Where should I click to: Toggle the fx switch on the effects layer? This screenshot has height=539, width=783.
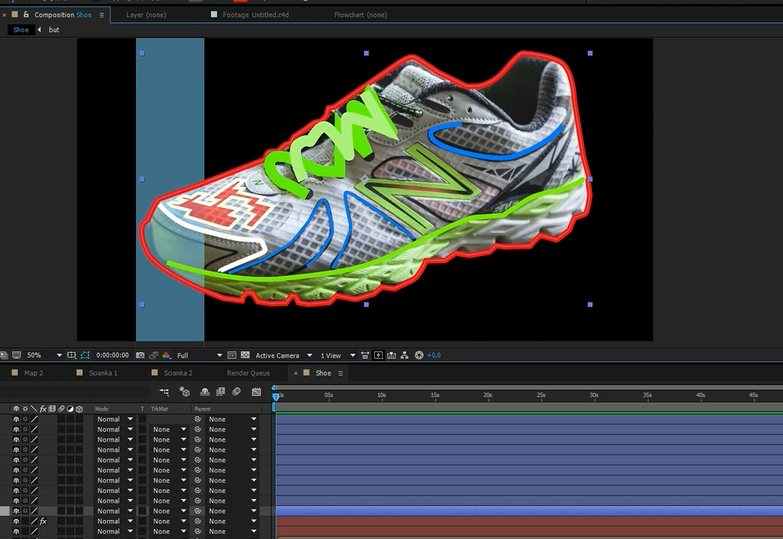click(43, 521)
